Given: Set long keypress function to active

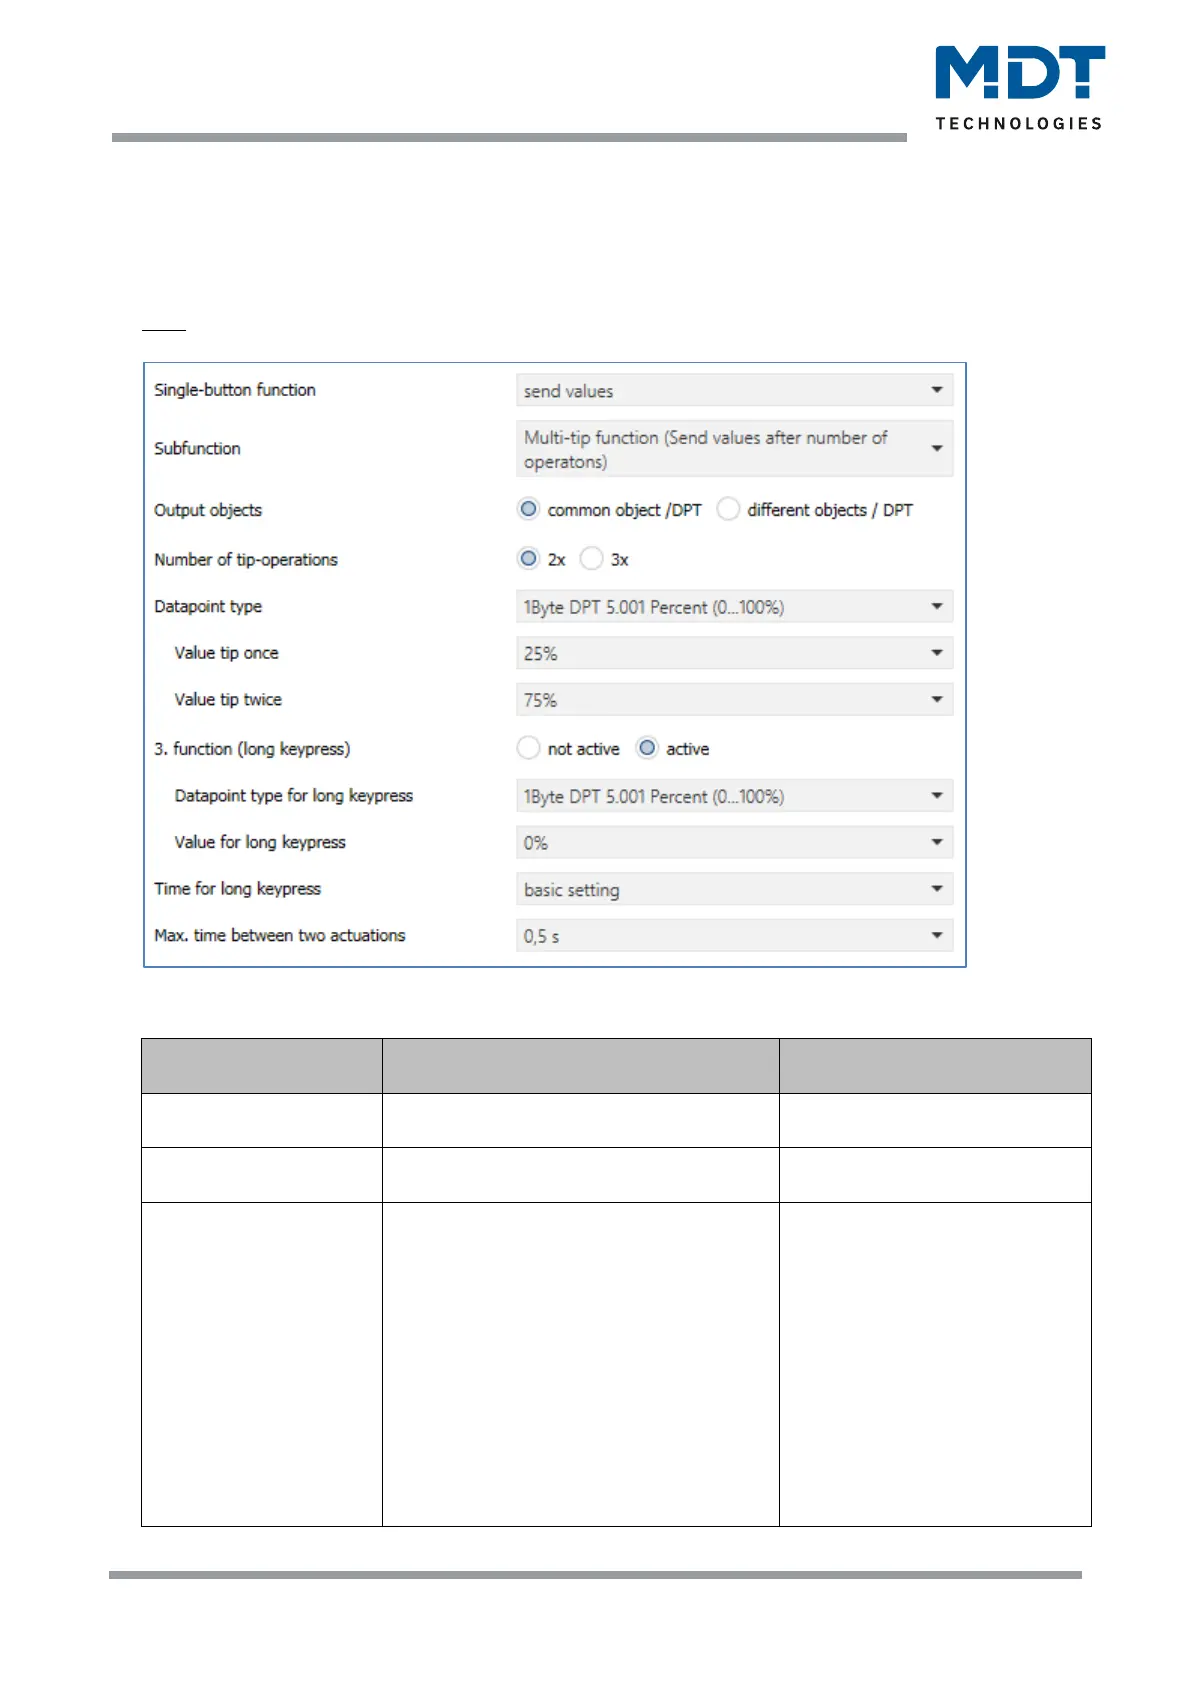Looking at the screenshot, I should click(648, 749).
